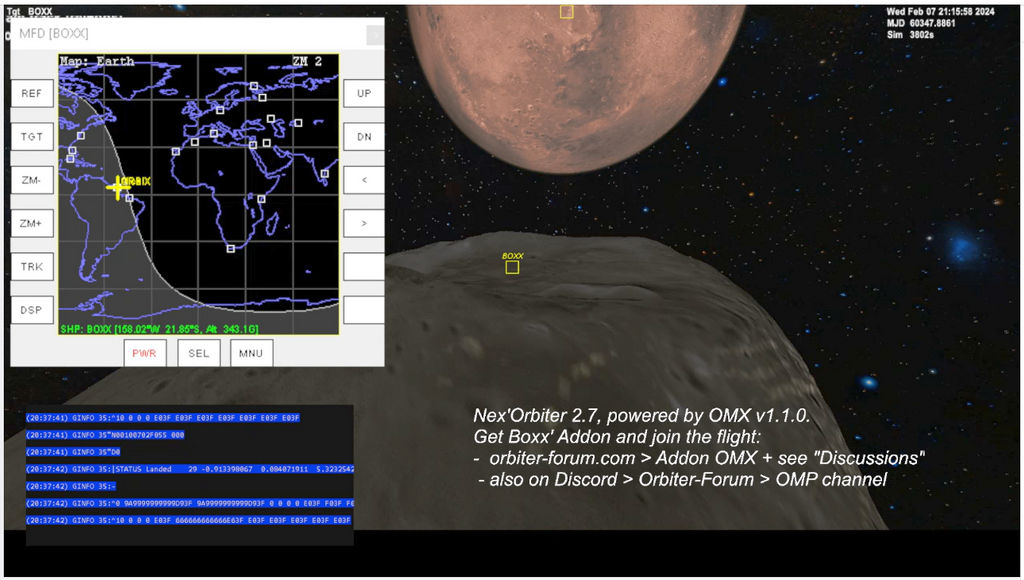The height and width of the screenshot is (580, 1024).
Task: Toggle MFD power with PWR button
Action: [144, 353]
